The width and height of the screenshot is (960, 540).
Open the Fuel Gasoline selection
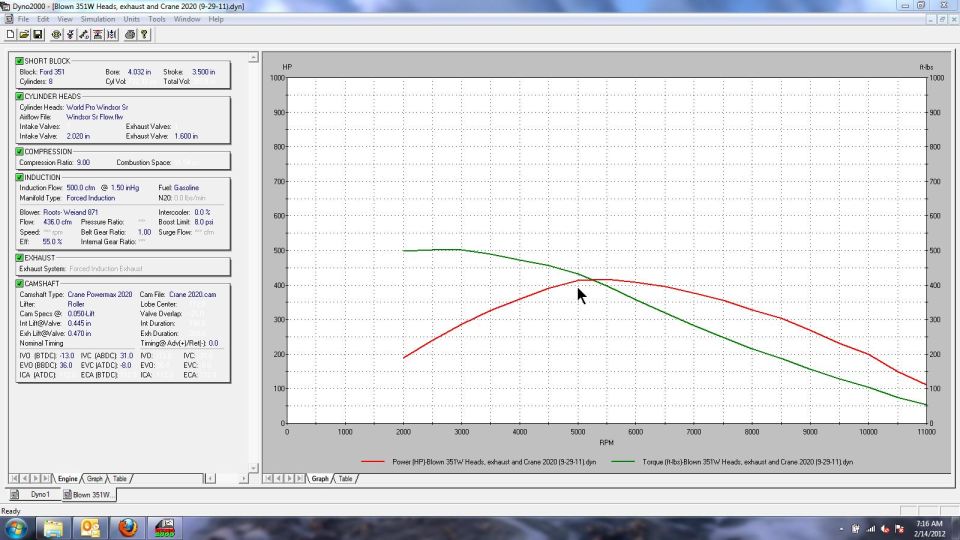pos(186,187)
